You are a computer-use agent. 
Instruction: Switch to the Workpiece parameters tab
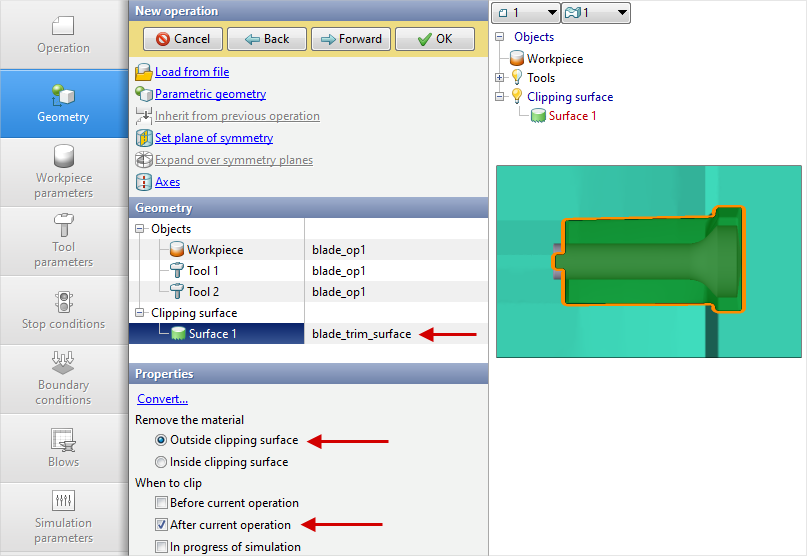tap(64, 171)
